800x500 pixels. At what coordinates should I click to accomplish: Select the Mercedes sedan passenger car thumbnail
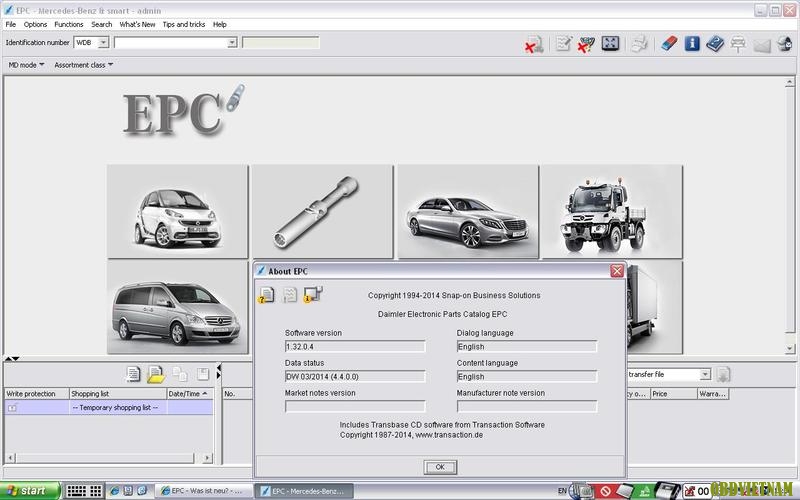point(467,211)
